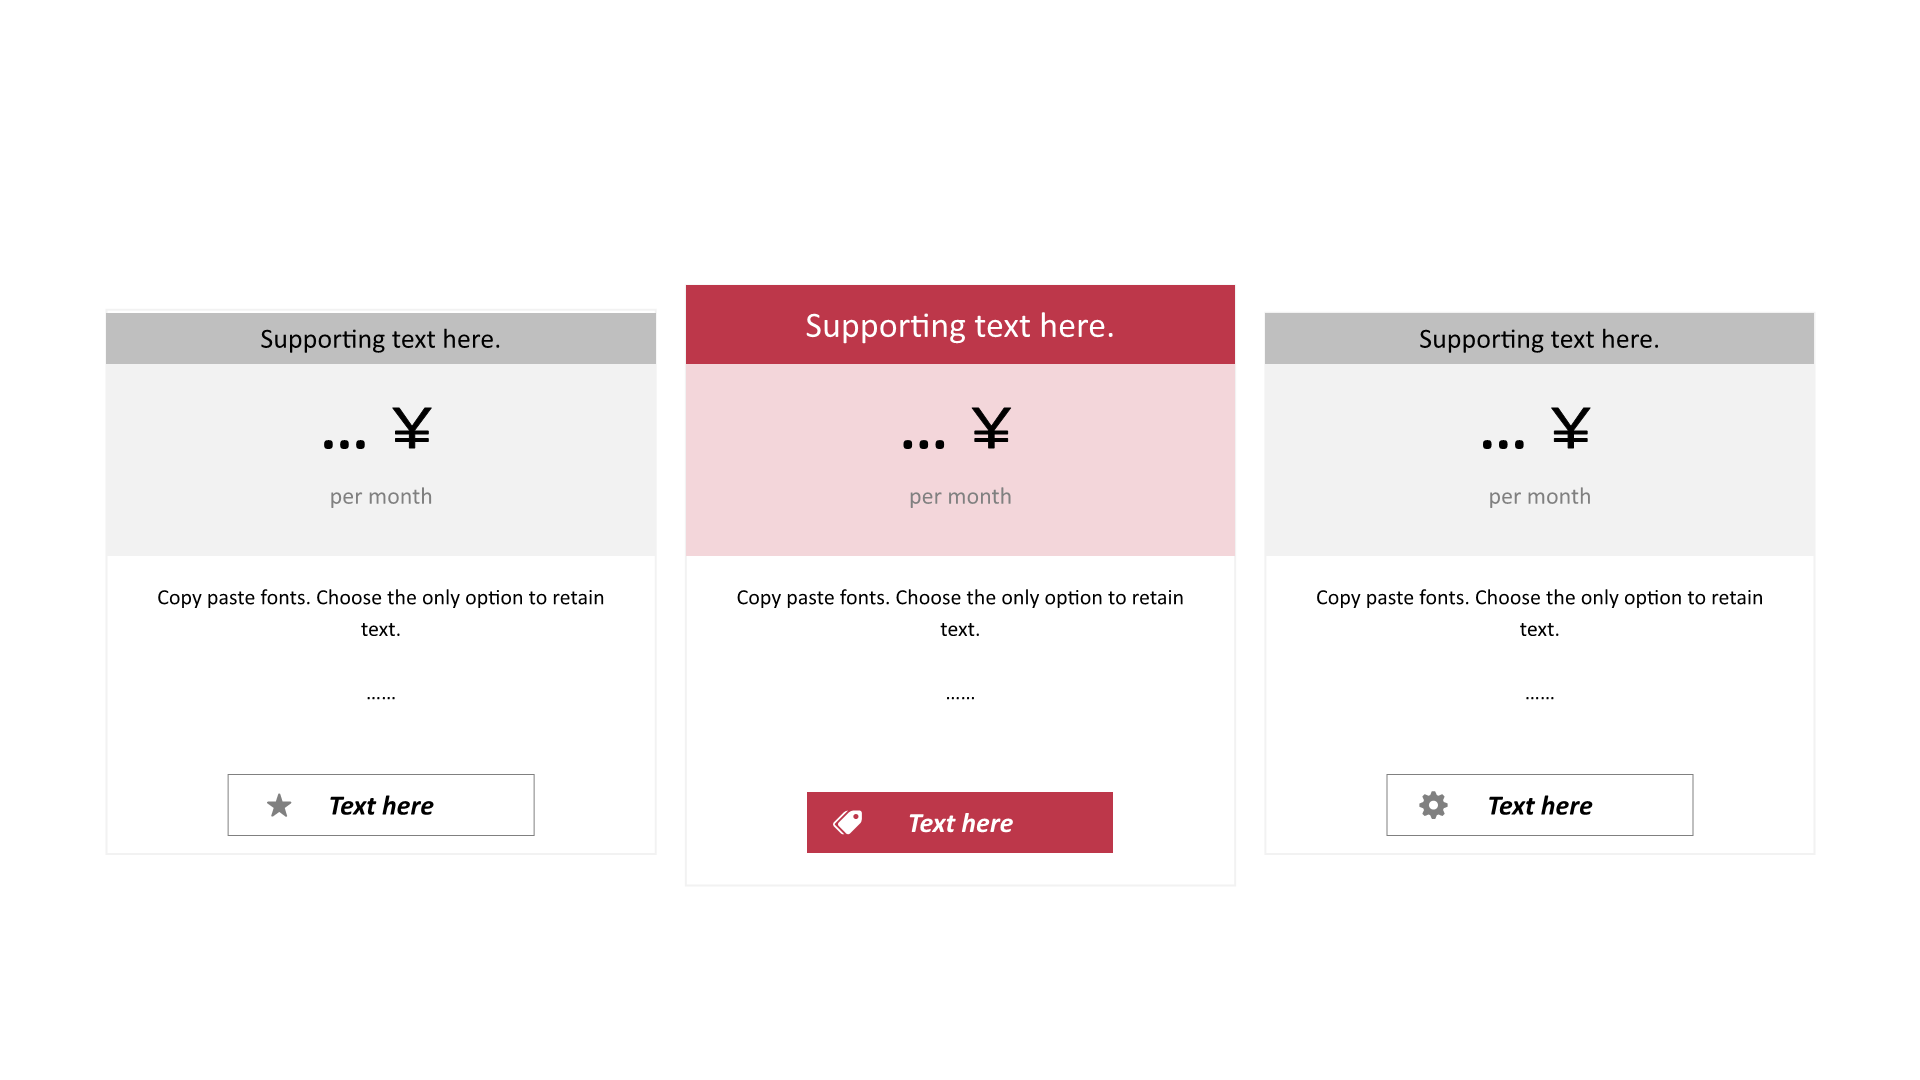Click the star icon in left card
The image size is (1920, 1080).
279,805
